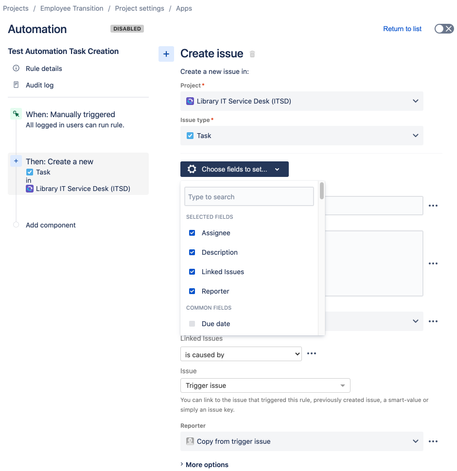Check the Due date field checkbox

pyautogui.click(x=192, y=324)
